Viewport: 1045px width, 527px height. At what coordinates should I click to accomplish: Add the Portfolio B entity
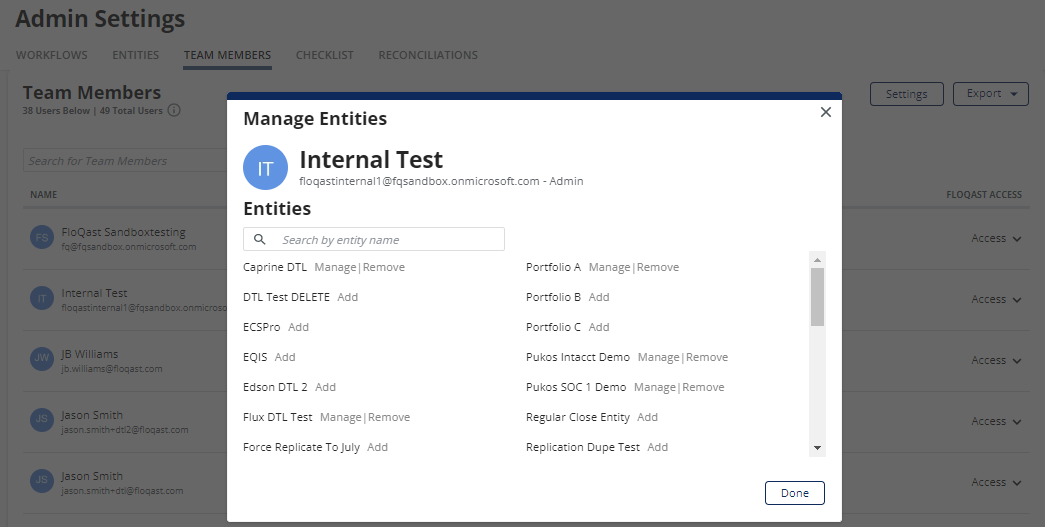598,297
